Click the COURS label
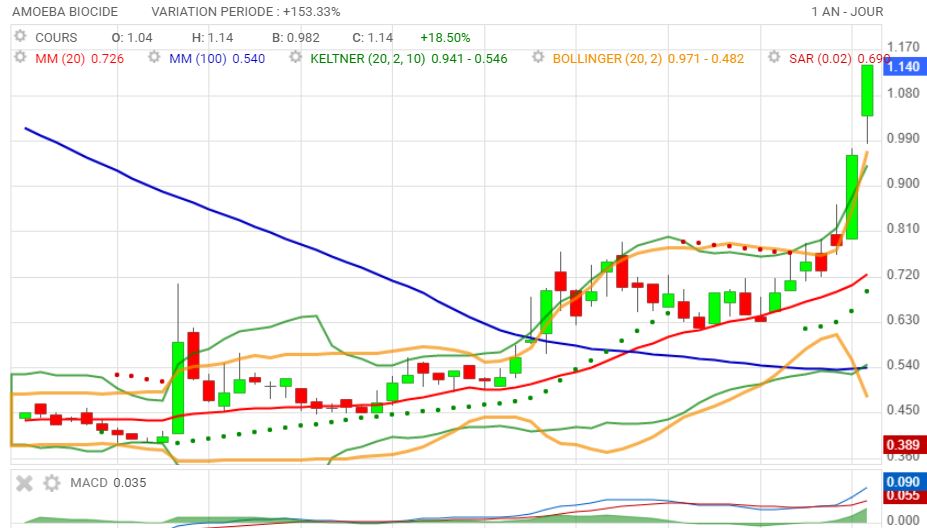Viewport: 927px width, 528px height. pyautogui.click(x=56, y=38)
